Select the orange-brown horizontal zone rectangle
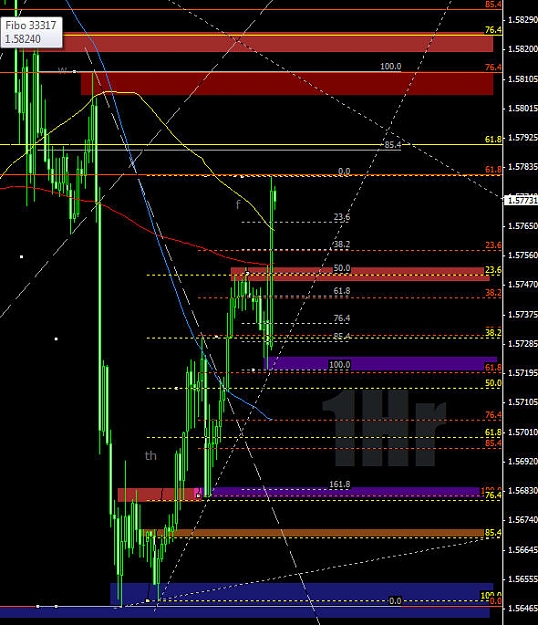Screen dimensions: 538x625 [x=313, y=533]
